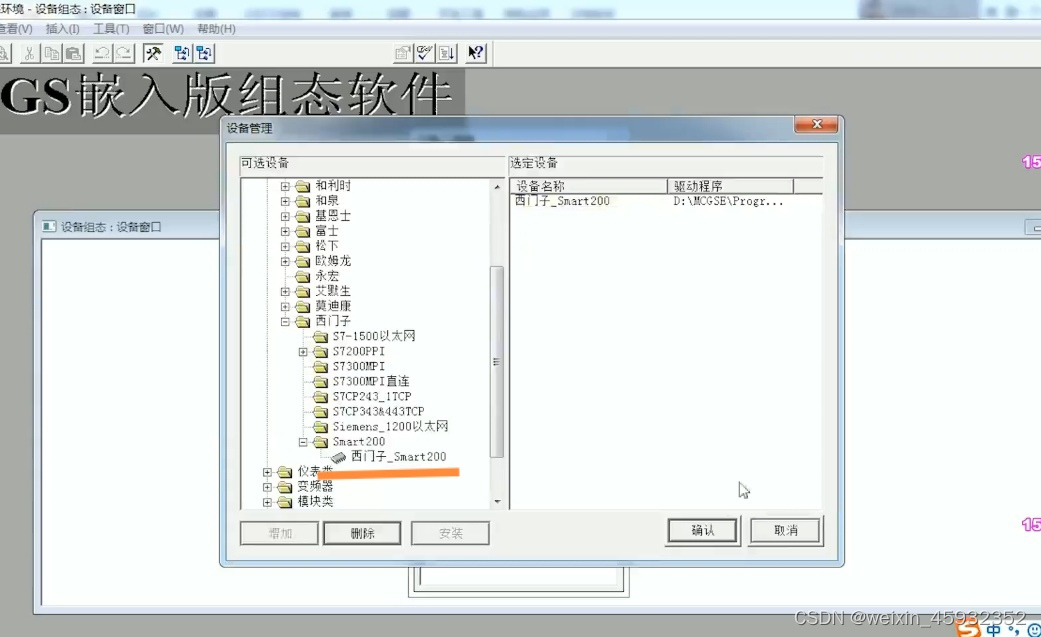Click chip icon of 西门子_Smart200 in tree
The height and width of the screenshot is (637, 1041).
(339, 458)
